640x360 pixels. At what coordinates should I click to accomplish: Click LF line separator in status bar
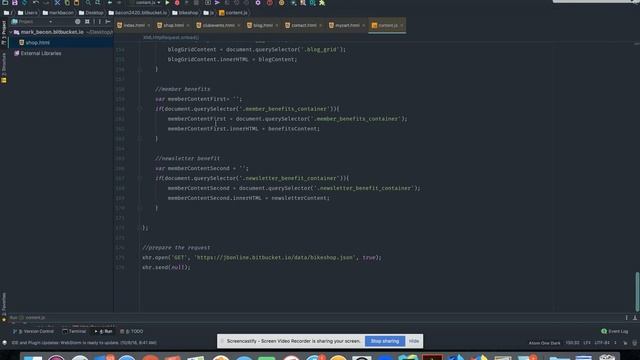coord(587,343)
